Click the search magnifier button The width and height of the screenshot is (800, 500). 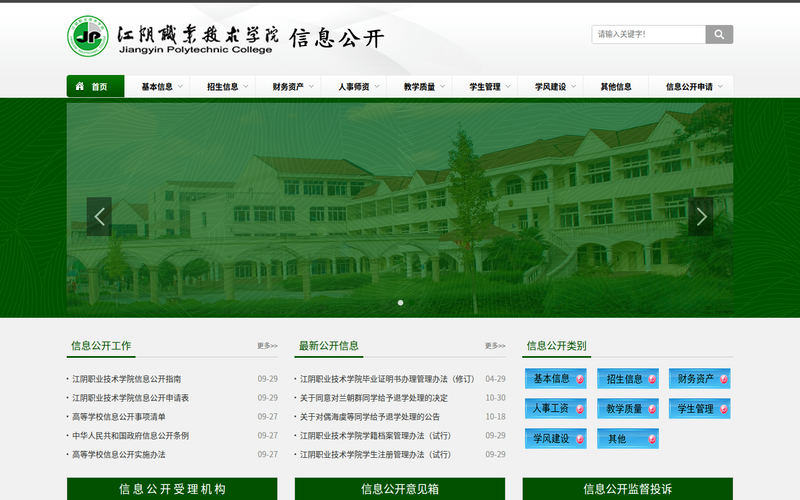719,34
